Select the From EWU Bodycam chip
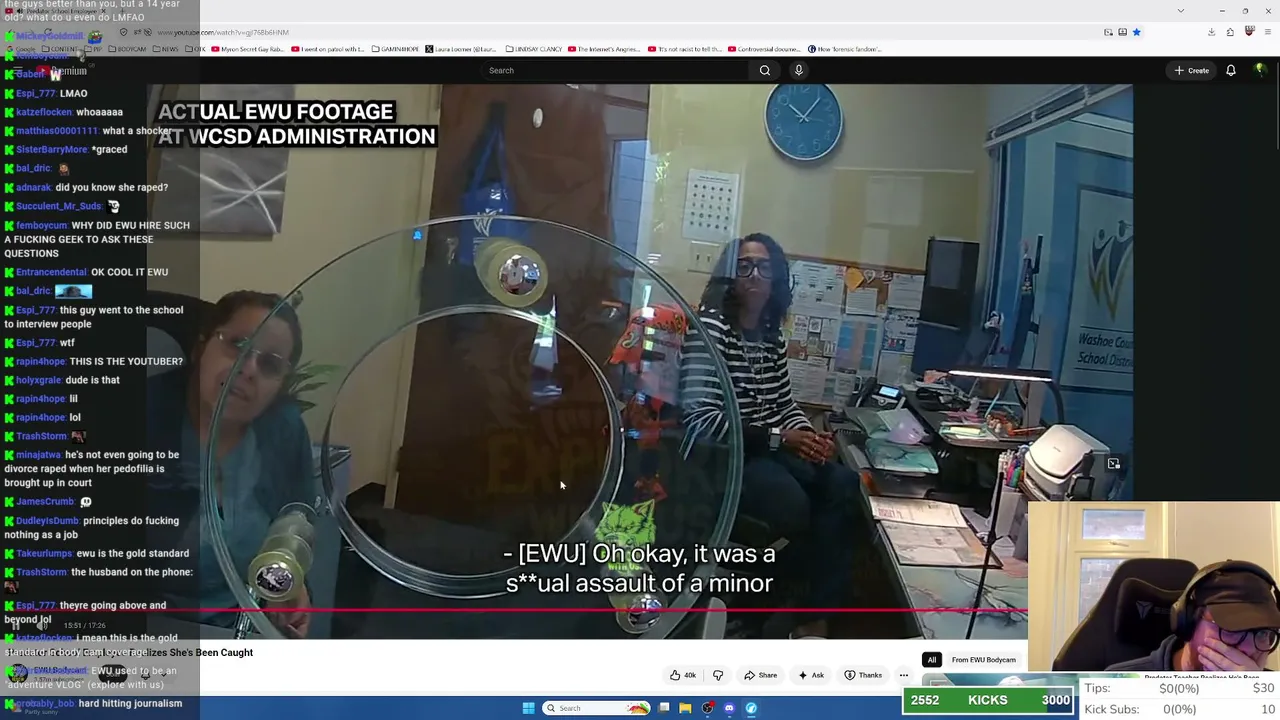 click(984, 660)
